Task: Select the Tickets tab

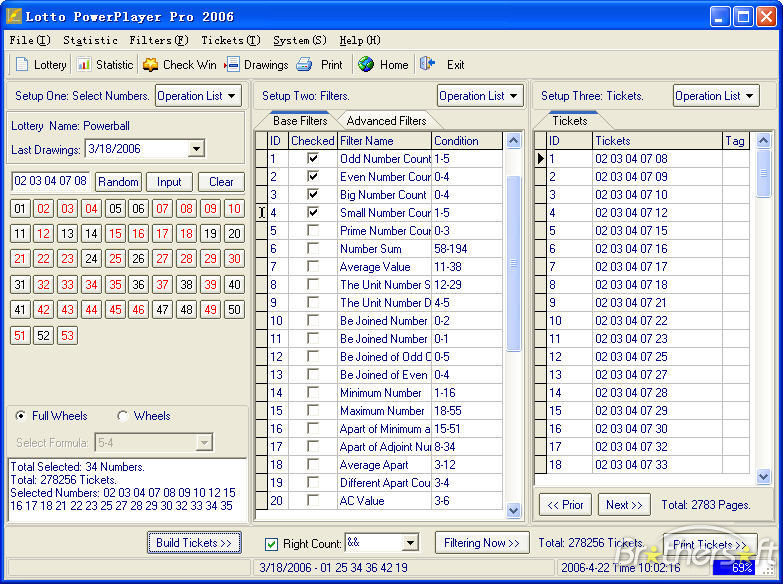Action: point(570,121)
